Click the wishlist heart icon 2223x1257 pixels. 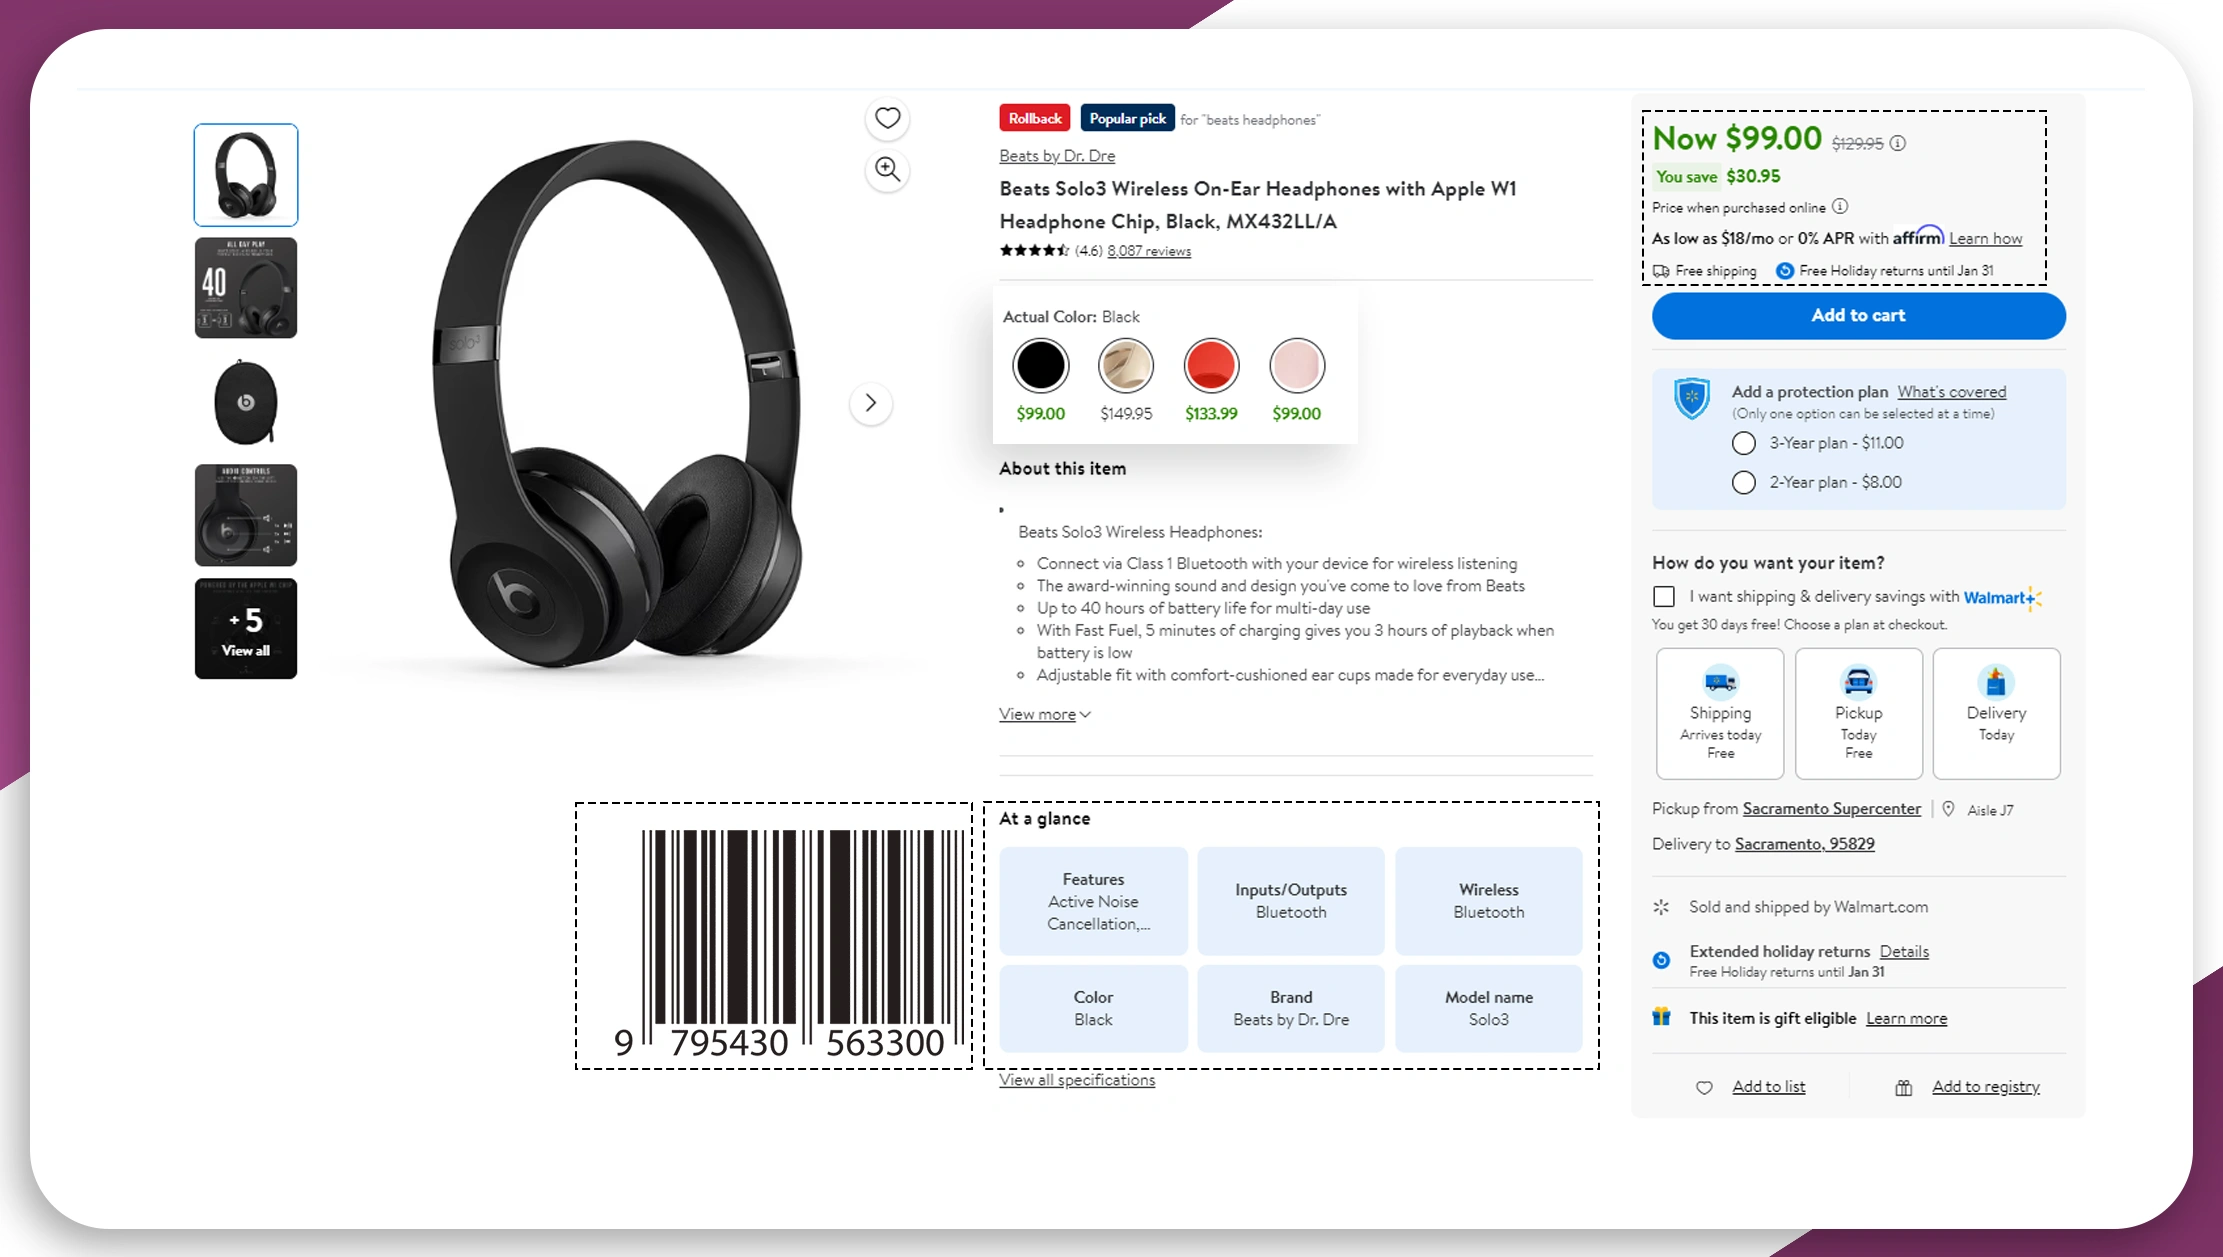click(x=887, y=118)
